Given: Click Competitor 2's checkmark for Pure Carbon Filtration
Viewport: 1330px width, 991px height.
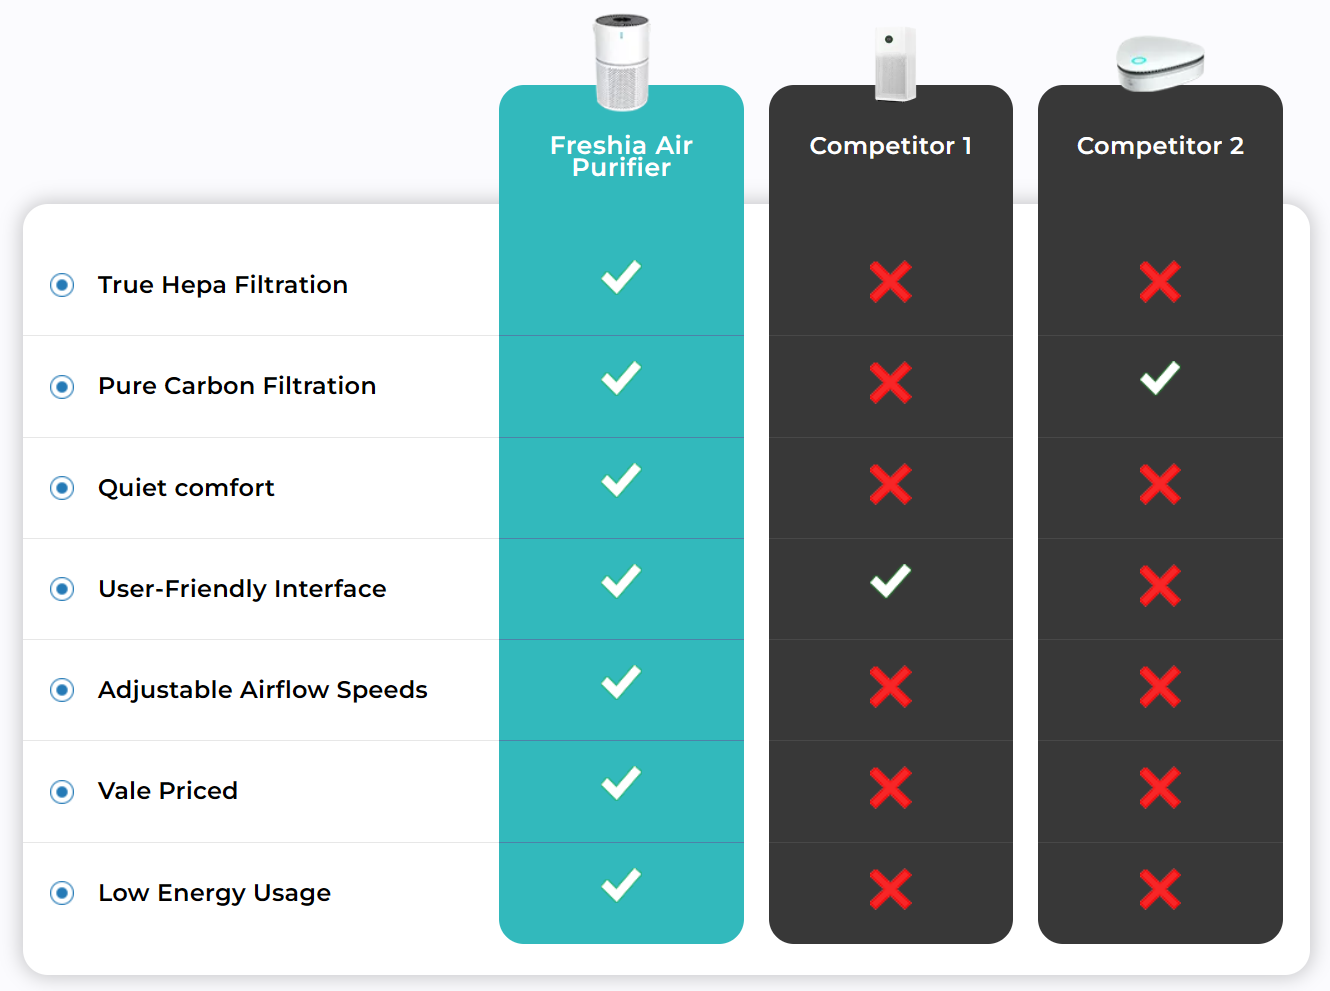Looking at the screenshot, I should (1160, 378).
